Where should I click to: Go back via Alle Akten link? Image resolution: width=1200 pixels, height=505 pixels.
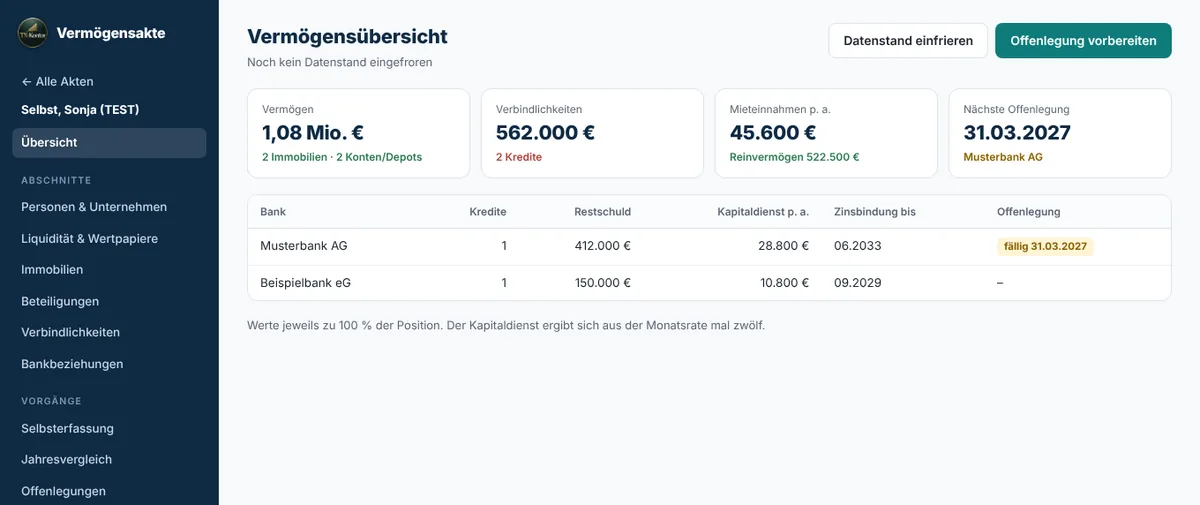click(x=57, y=82)
